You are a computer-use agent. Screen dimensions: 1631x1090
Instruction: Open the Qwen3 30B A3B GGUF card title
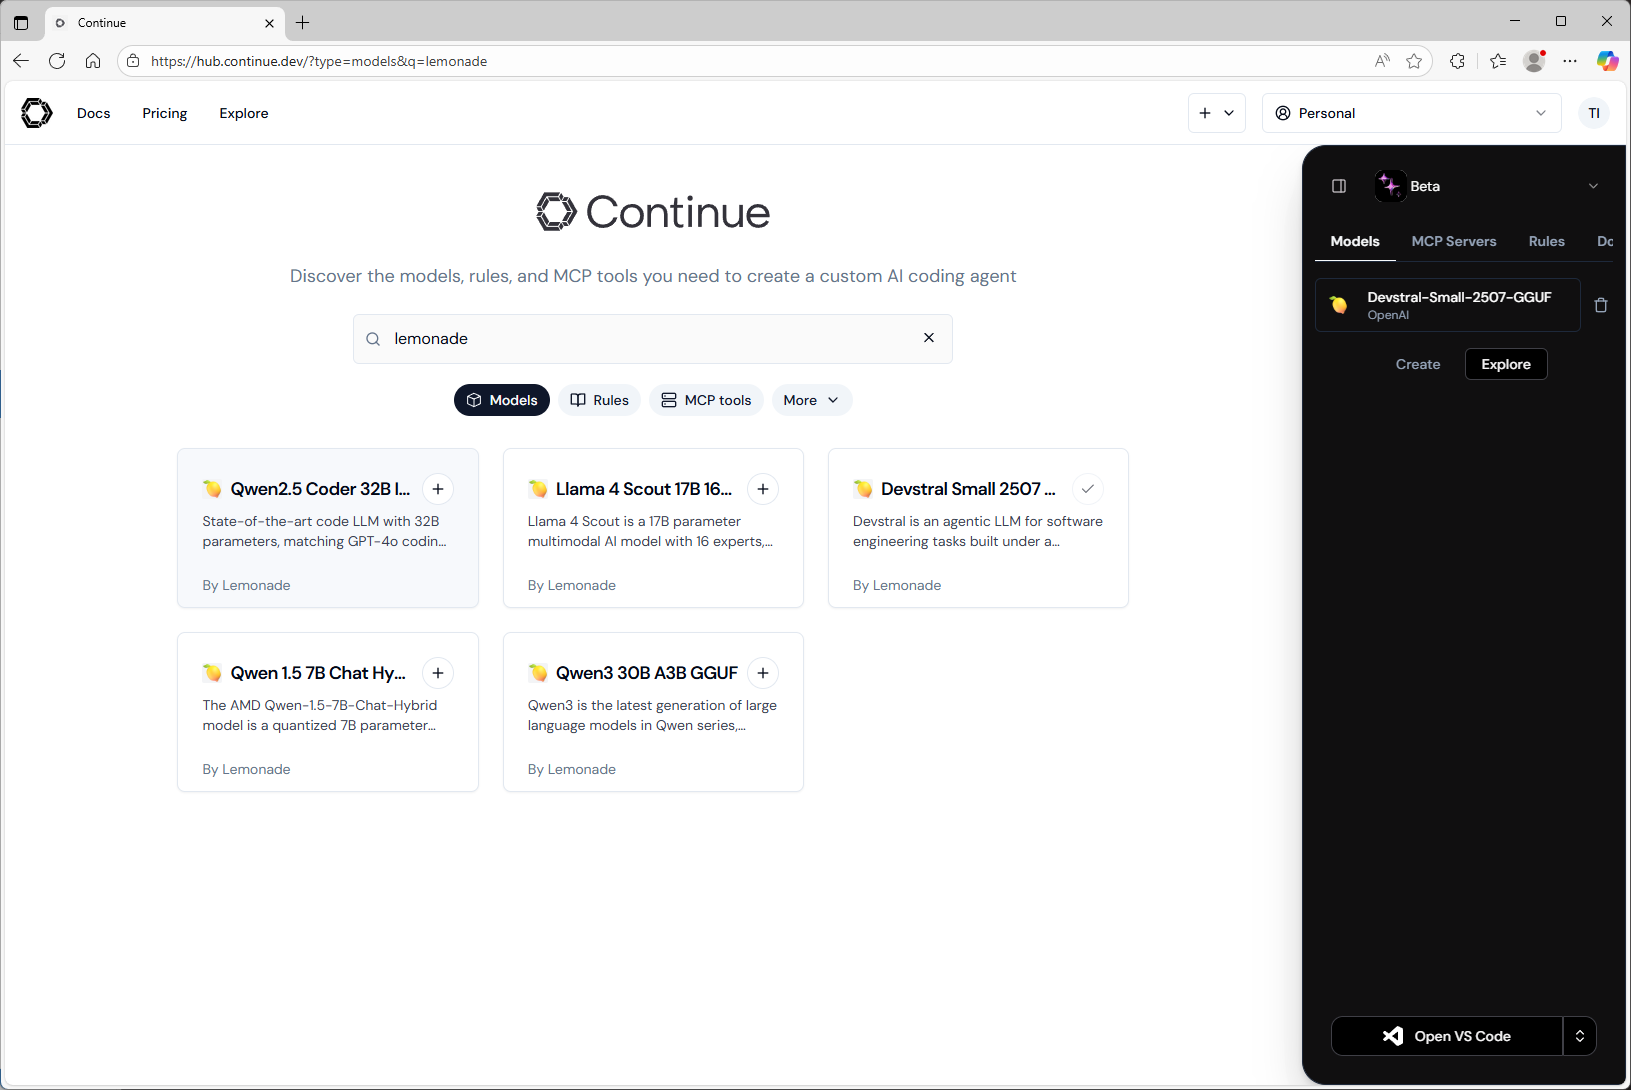(647, 673)
